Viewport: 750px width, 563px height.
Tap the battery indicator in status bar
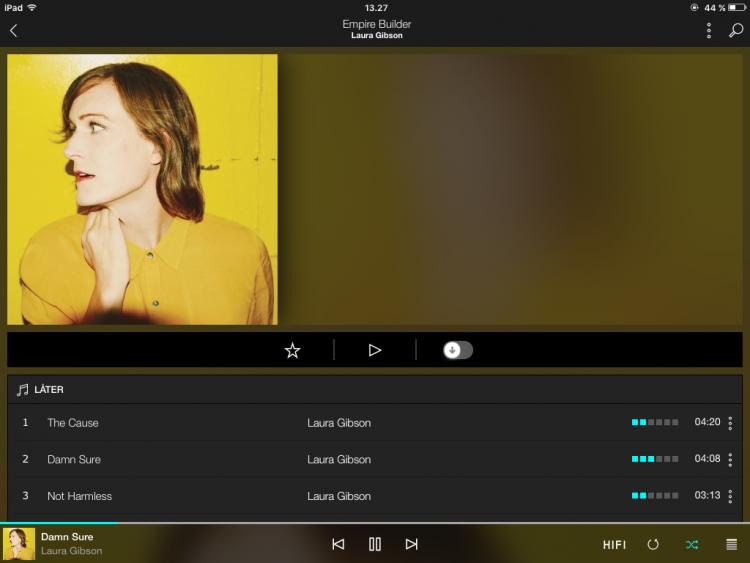coord(737,8)
